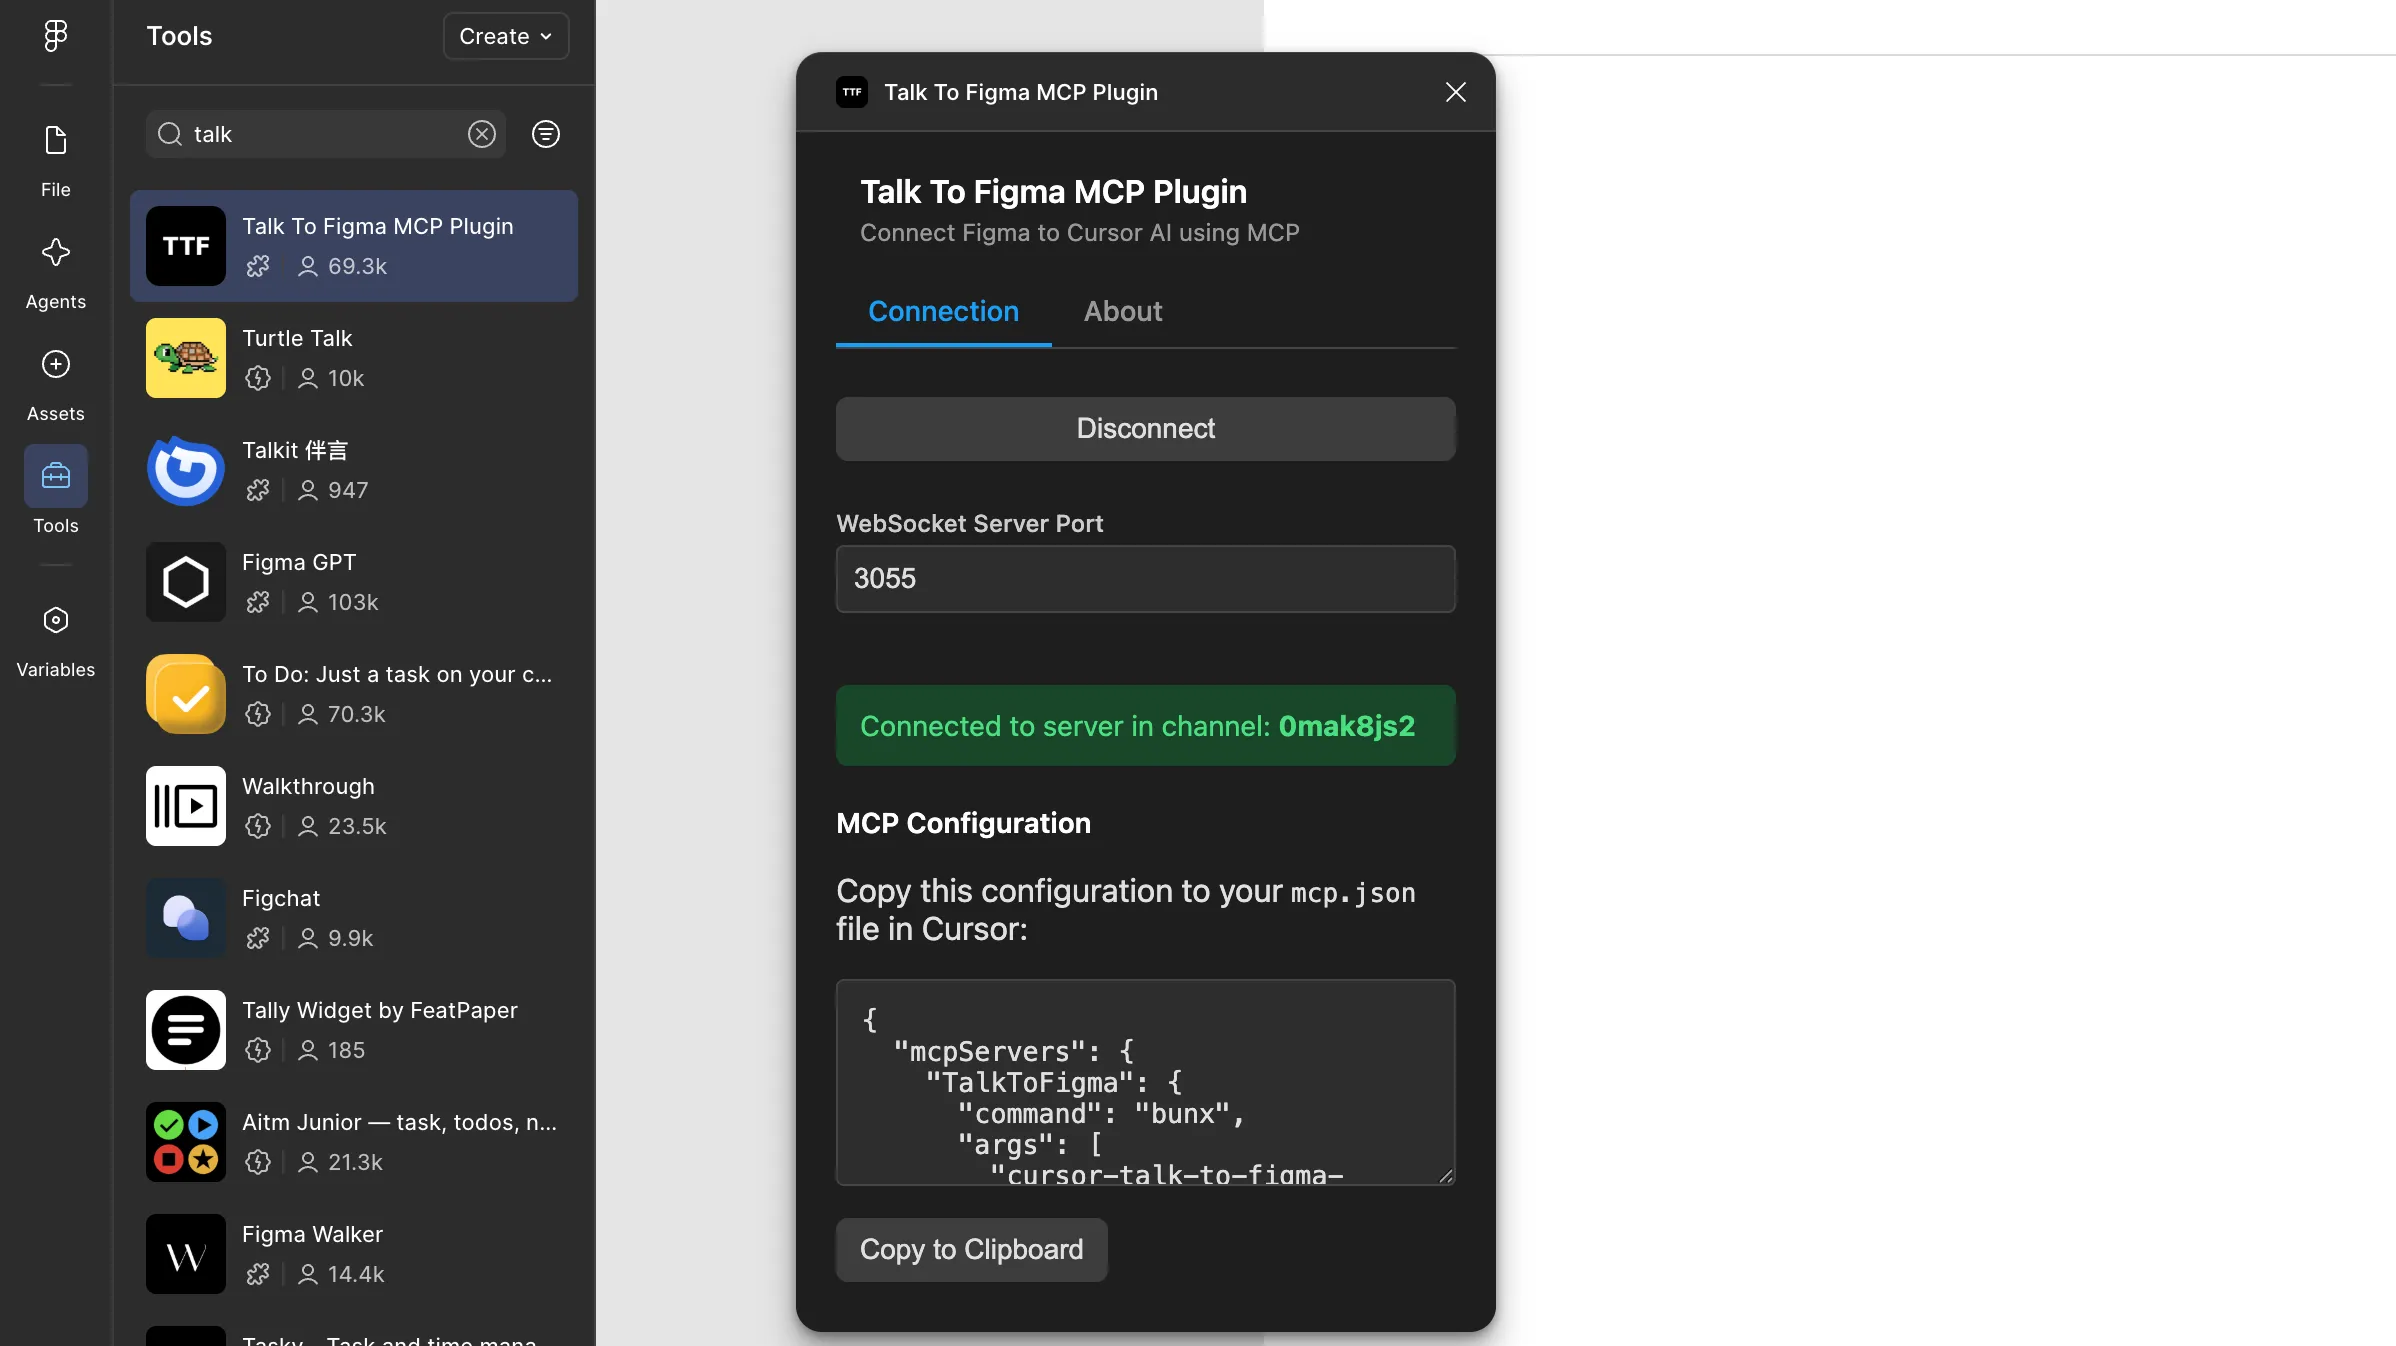
Task: Click the widget type icon under Walkthrough
Action: coord(258,826)
